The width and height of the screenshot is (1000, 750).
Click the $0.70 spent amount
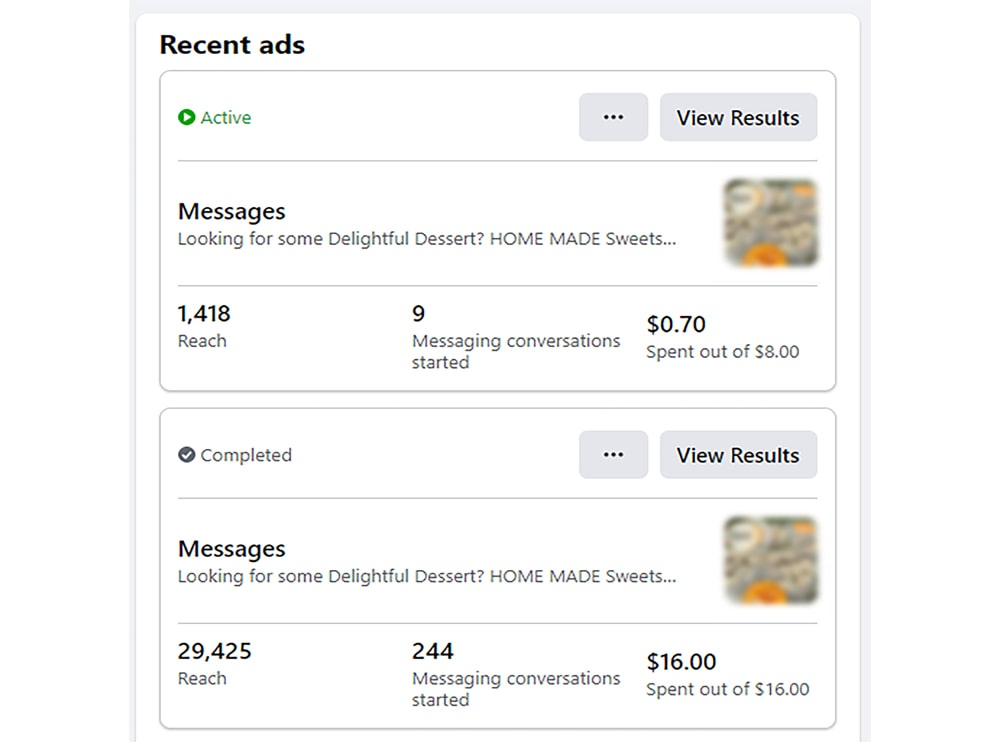click(x=676, y=325)
